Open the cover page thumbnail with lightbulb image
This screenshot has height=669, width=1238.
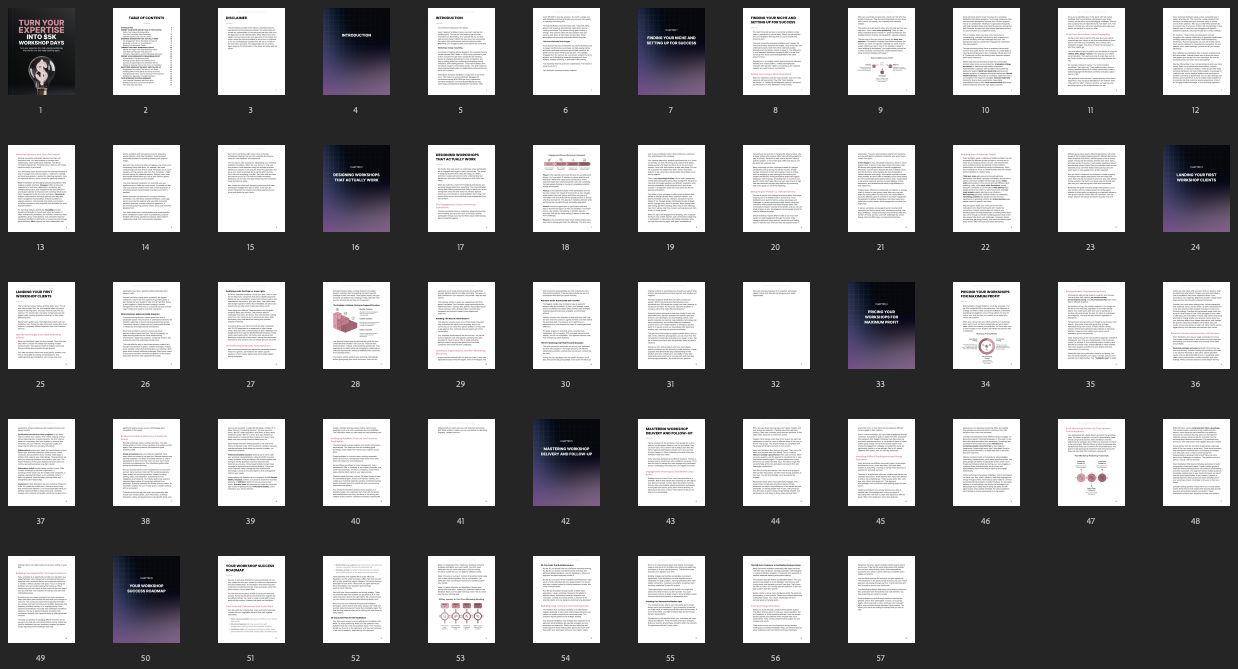click(x=41, y=52)
